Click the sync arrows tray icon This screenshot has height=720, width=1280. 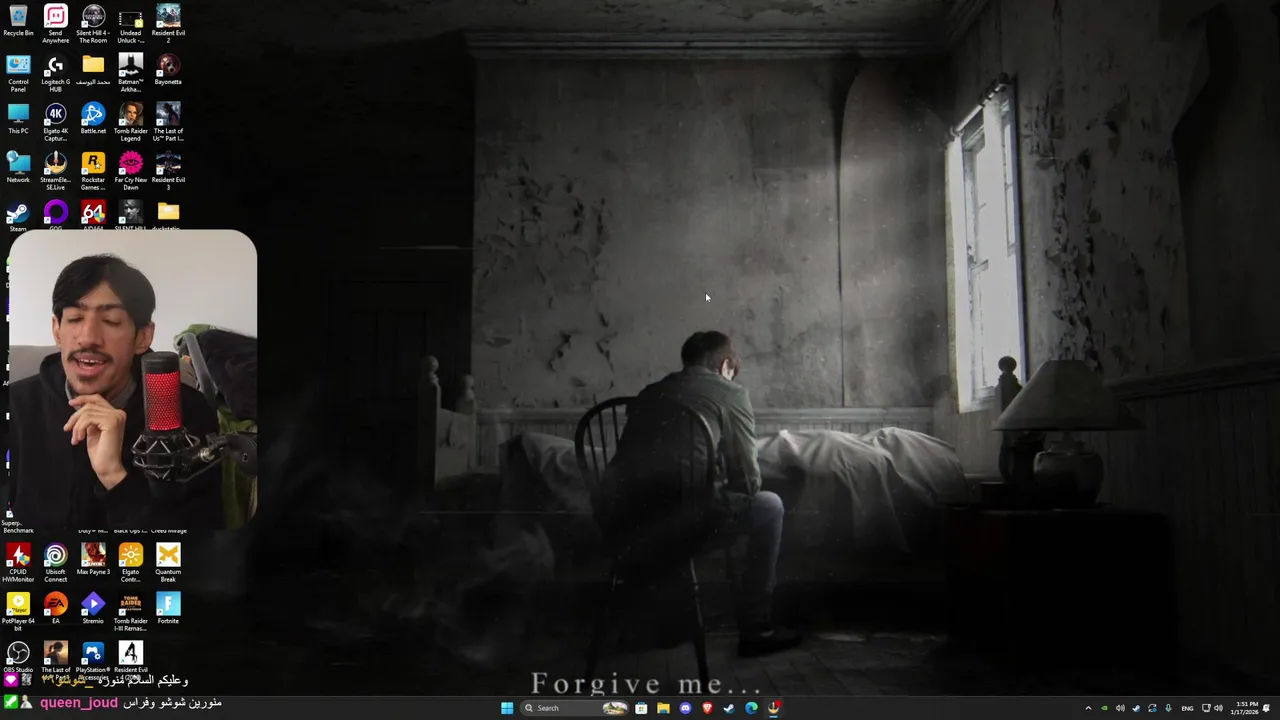pos(1152,708)
